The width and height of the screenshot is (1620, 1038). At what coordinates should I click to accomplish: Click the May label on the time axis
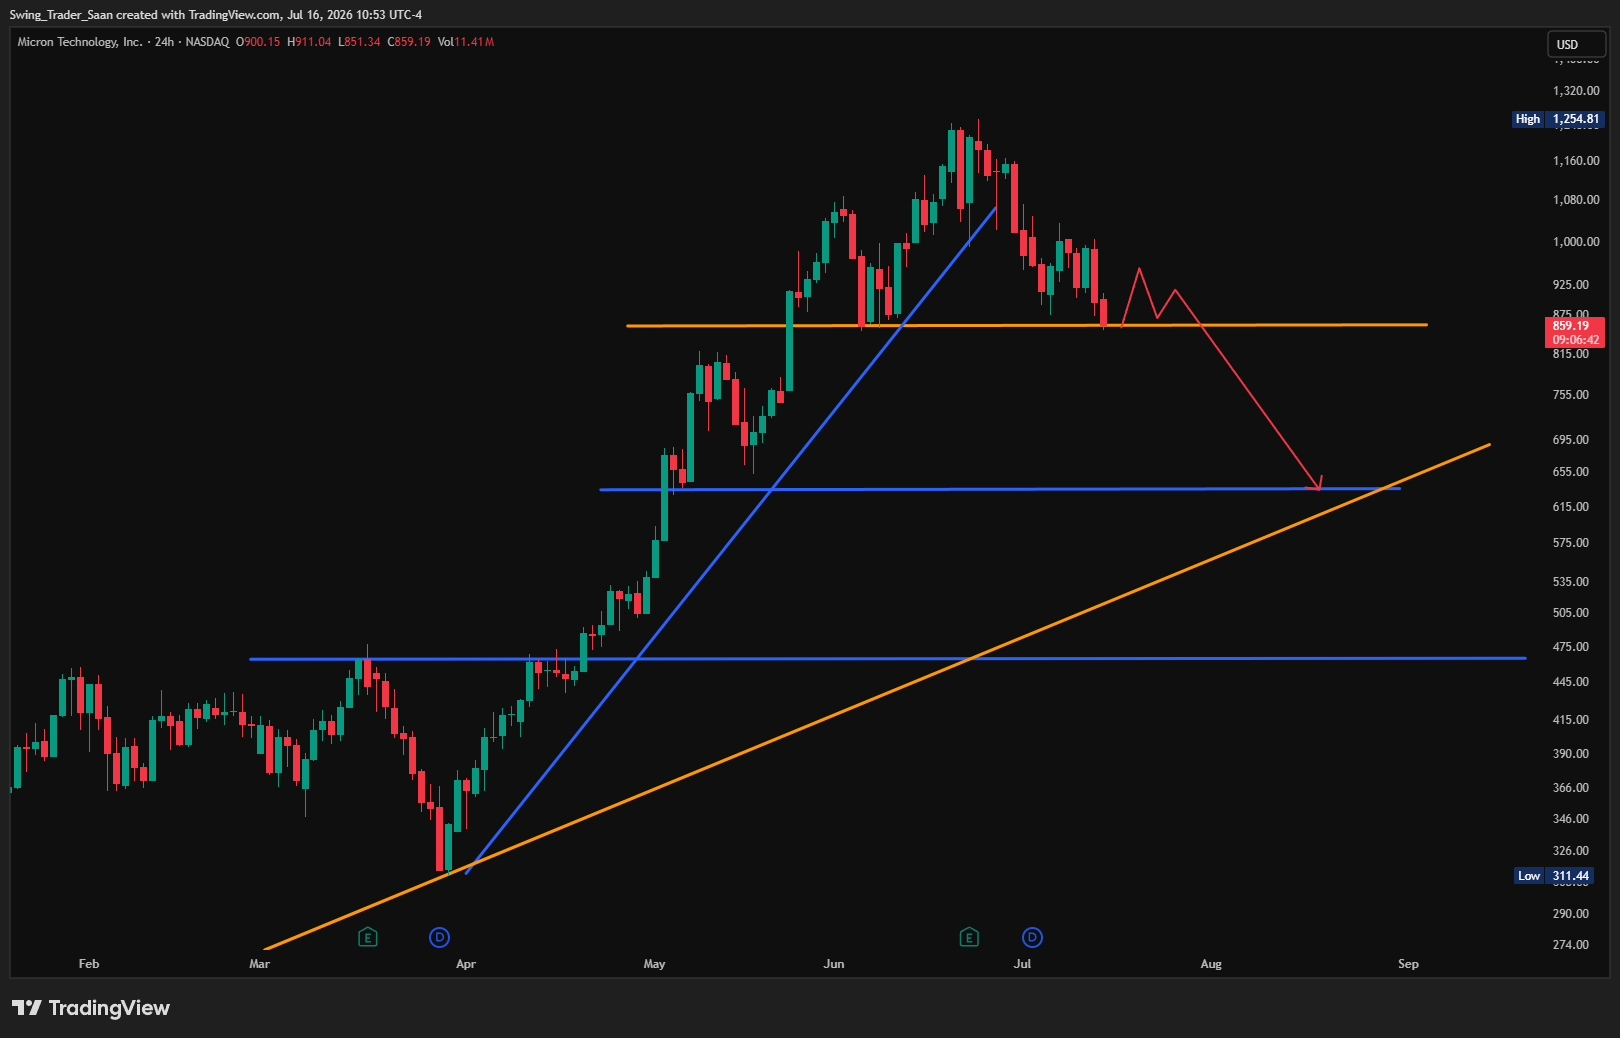click(x=654, y=964)
